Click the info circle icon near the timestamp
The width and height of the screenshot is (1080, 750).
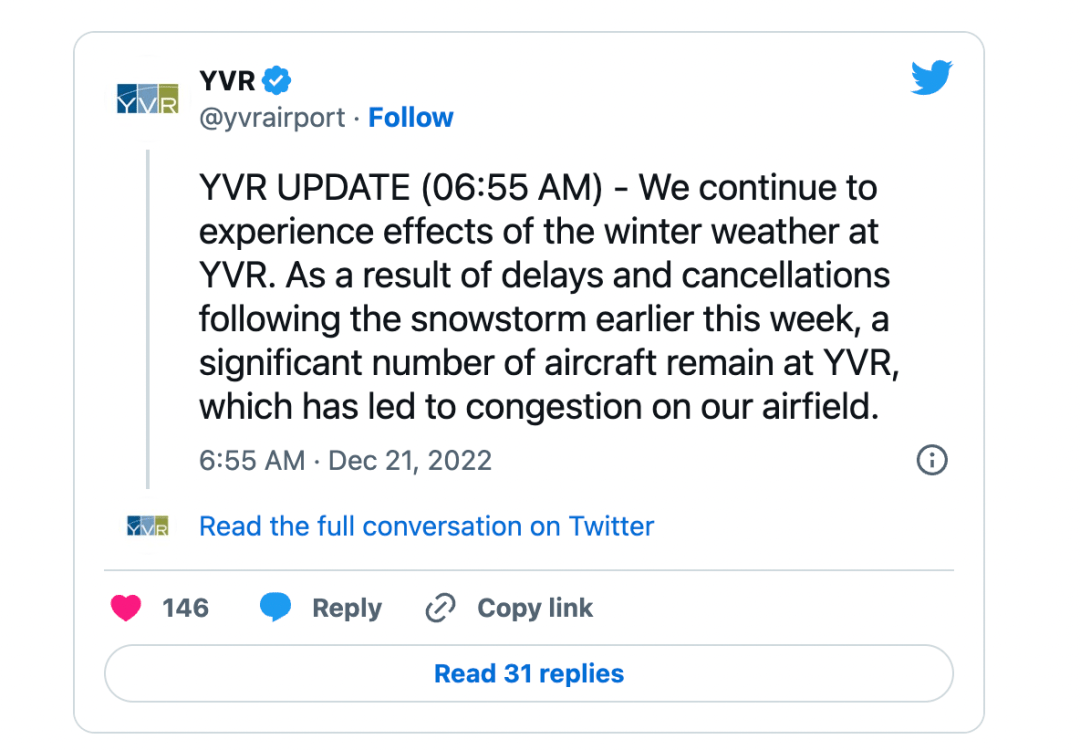tap(932, 460)
